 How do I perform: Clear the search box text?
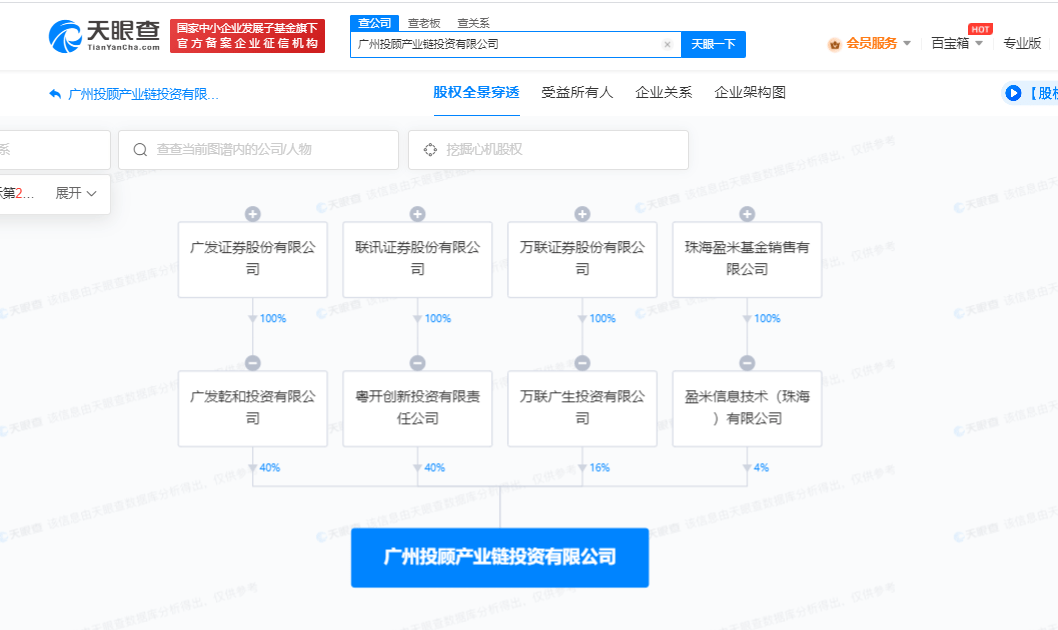(667, 45)
